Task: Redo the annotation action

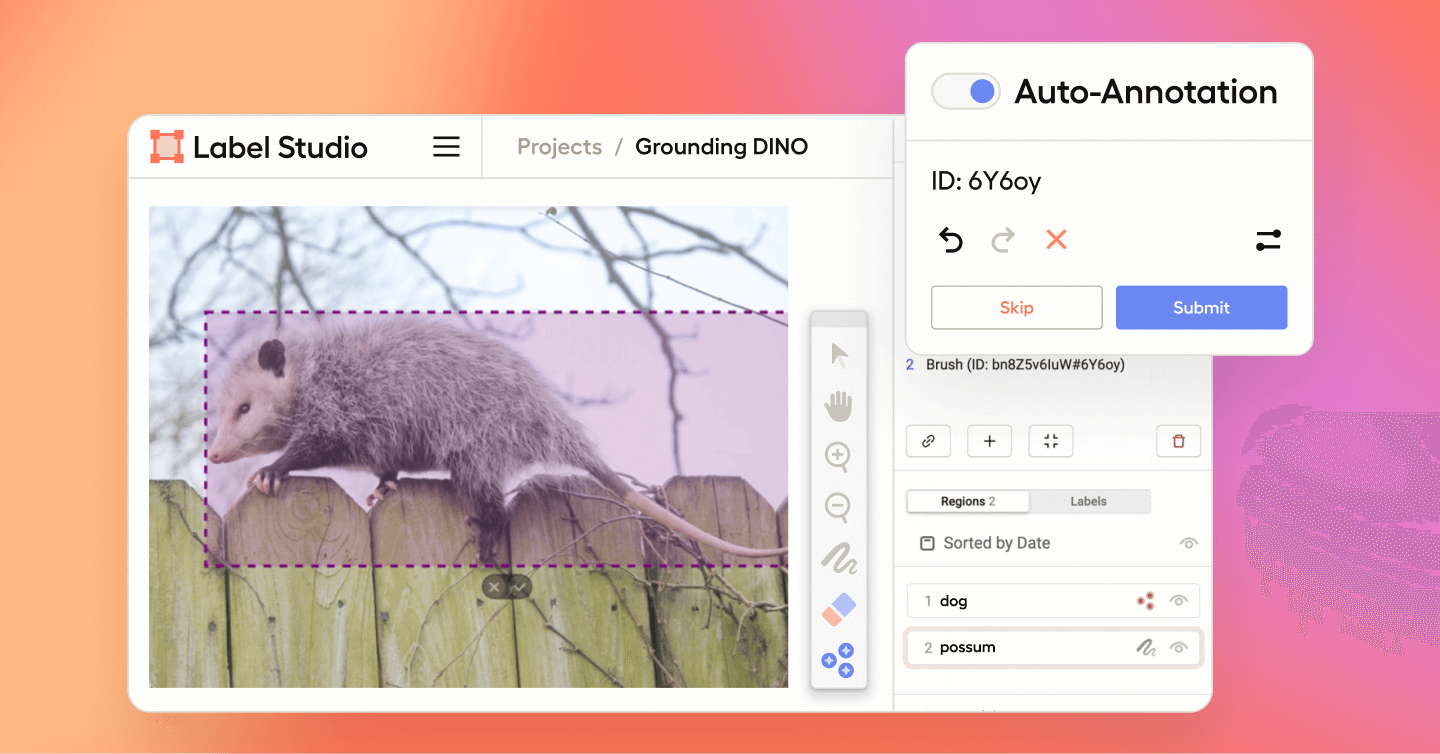Action: click(x=1003, y=240)
